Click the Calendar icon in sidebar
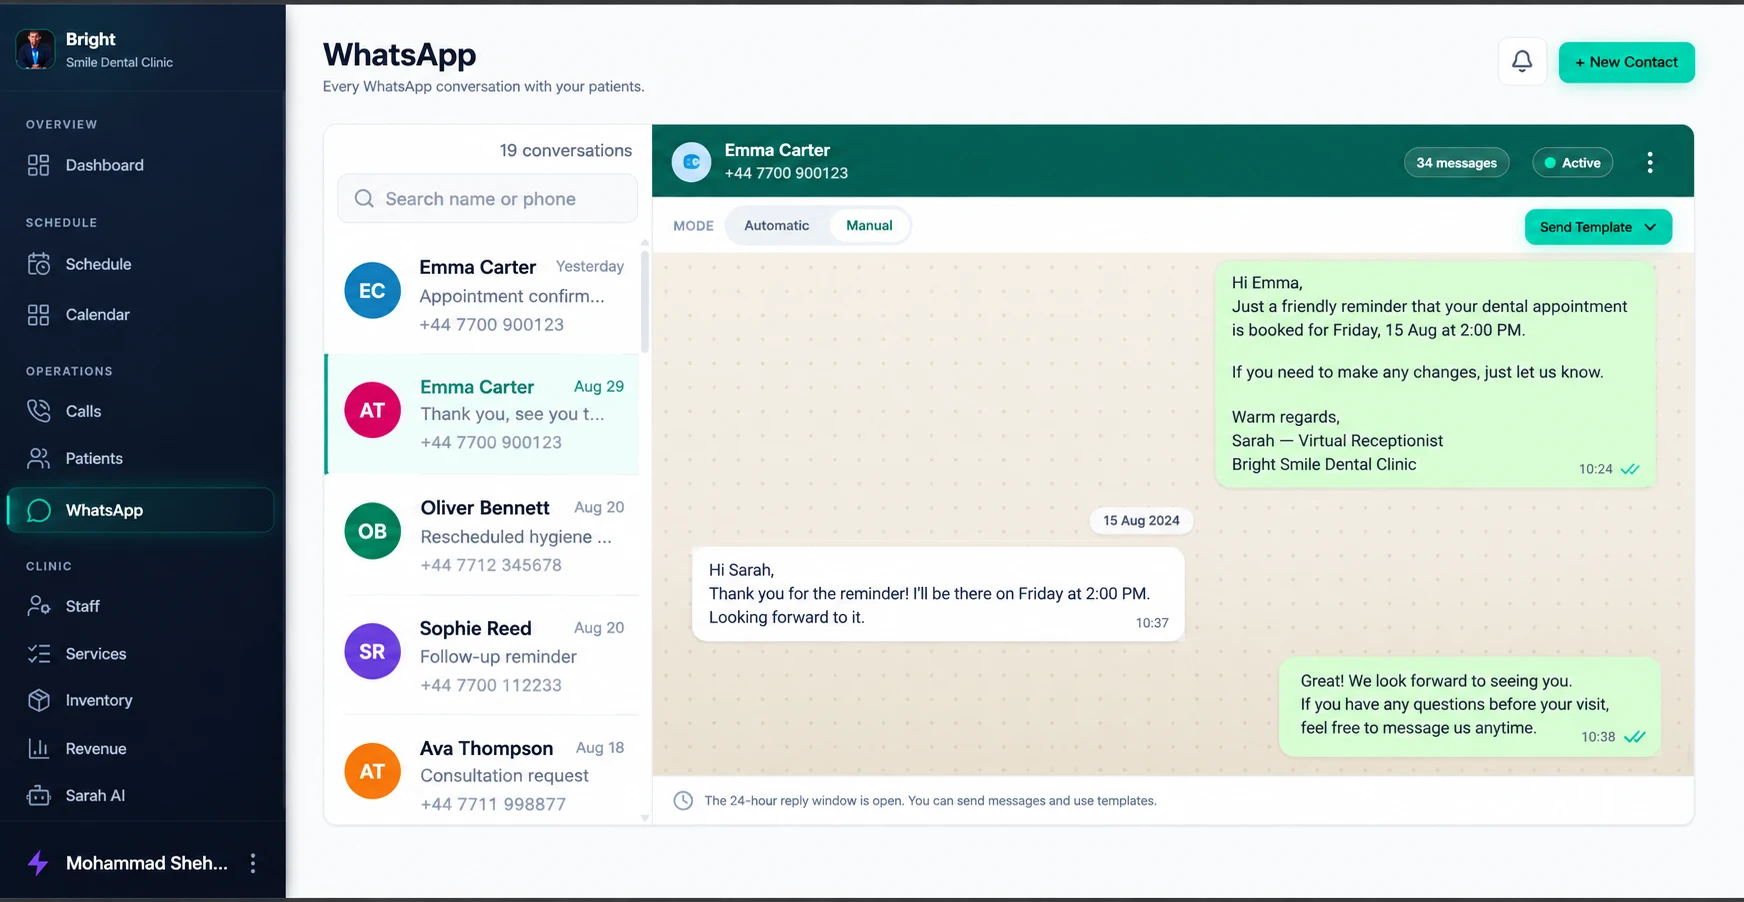The height and width of the screenshot is (902, 1744). click(38, 315)
